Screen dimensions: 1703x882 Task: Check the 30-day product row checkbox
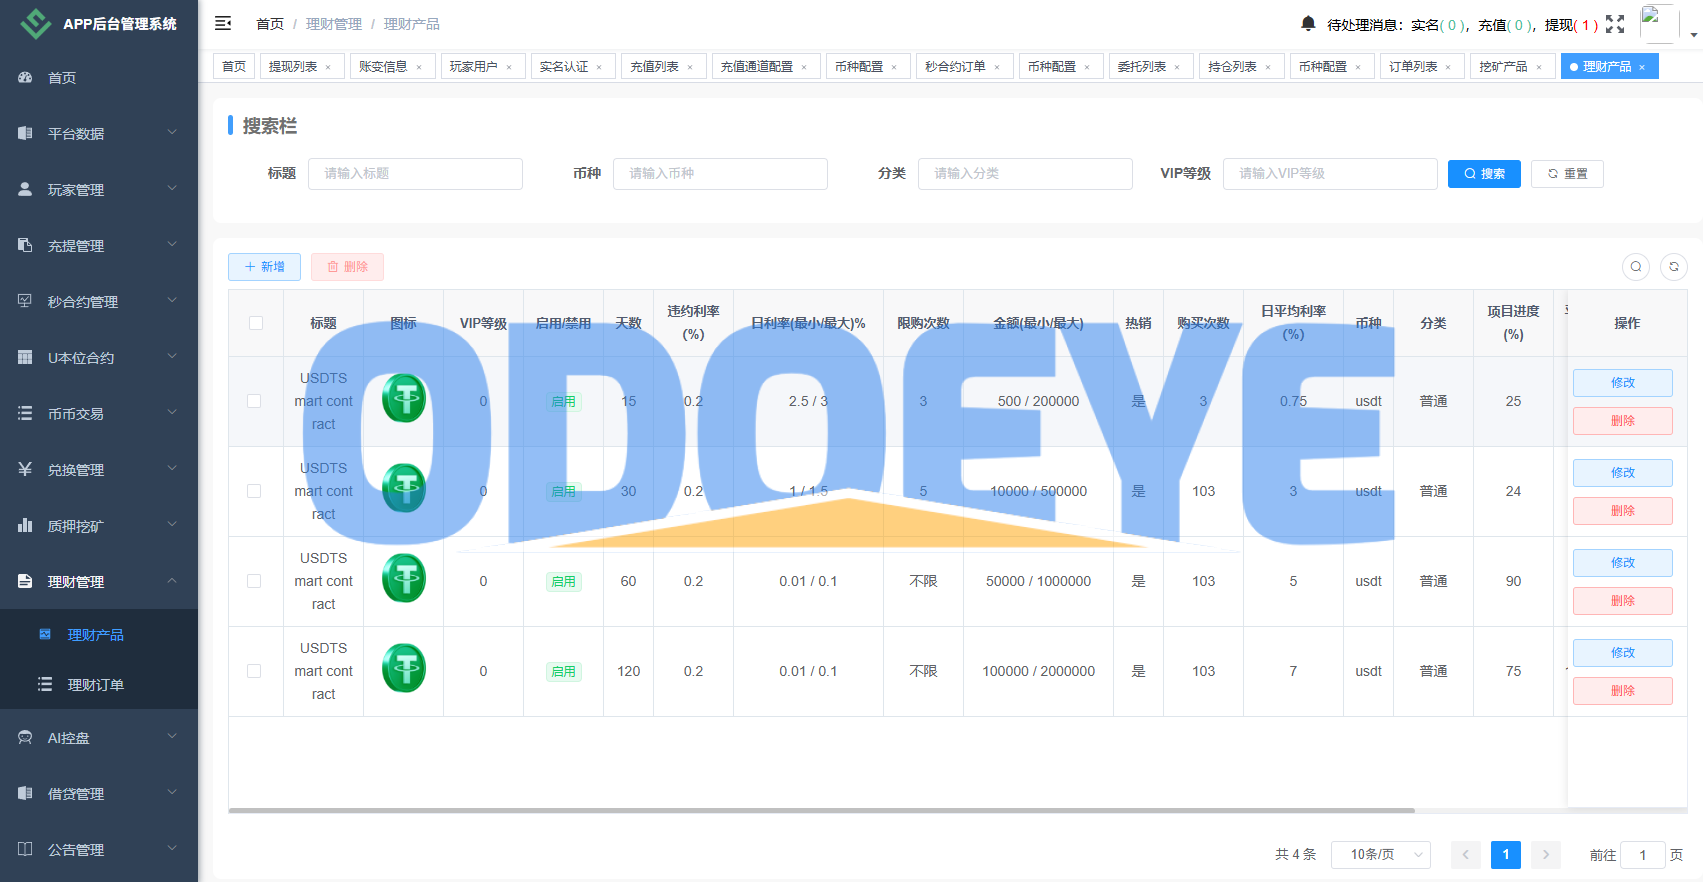[x=254, y=491]
